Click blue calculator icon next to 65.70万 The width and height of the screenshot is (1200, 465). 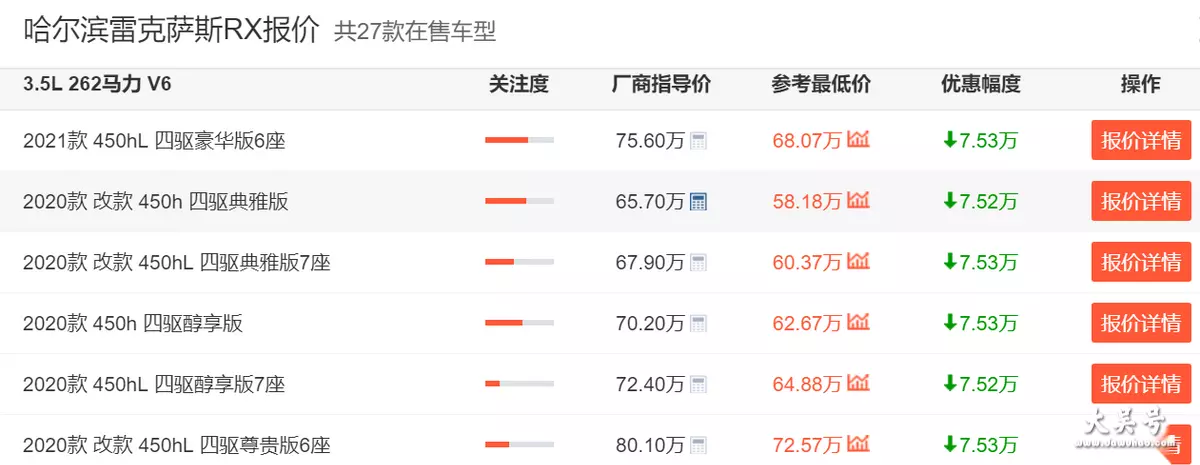698,202
